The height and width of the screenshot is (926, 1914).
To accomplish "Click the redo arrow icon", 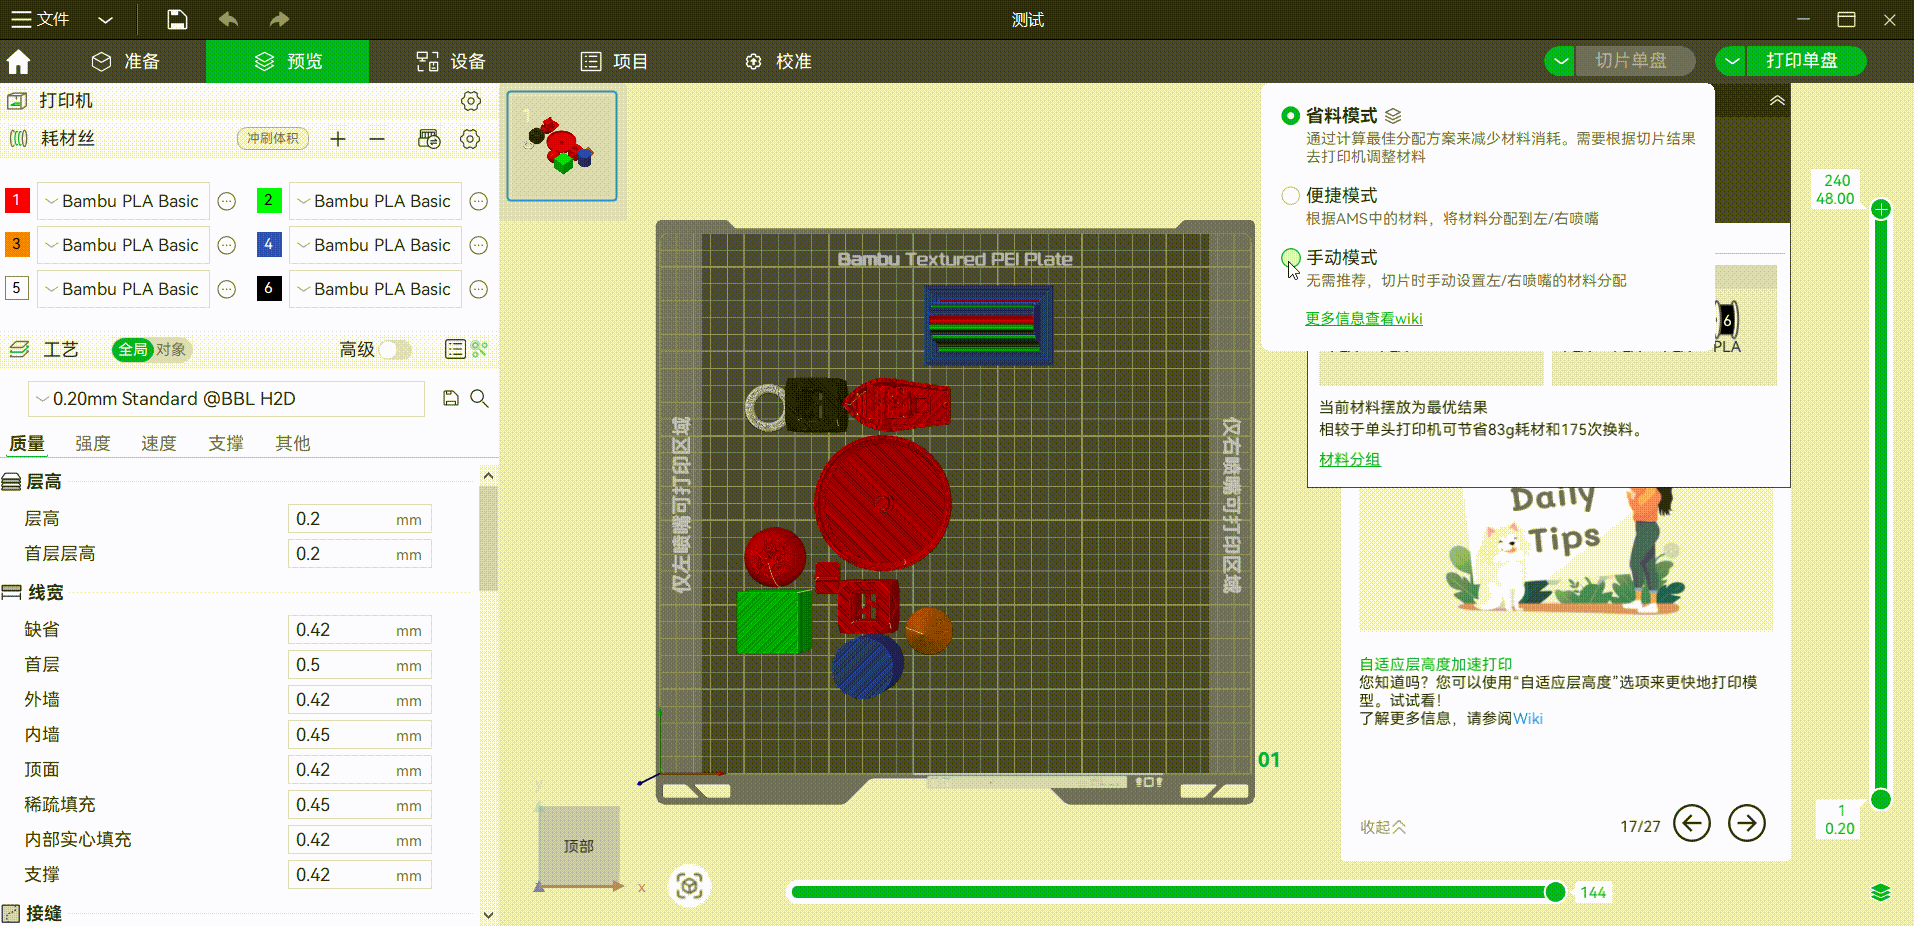I will pyautogui.click(x=279, y=19).
